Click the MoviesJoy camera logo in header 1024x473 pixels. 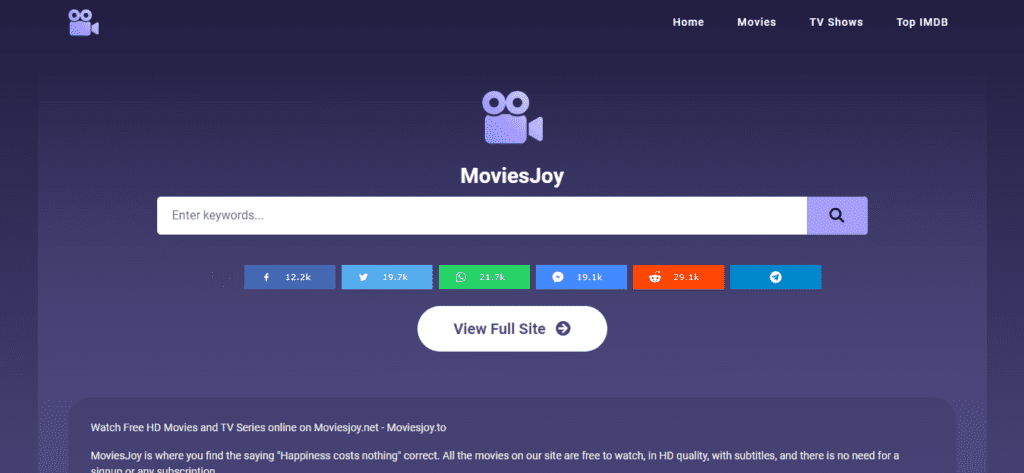tap(84, 22)
